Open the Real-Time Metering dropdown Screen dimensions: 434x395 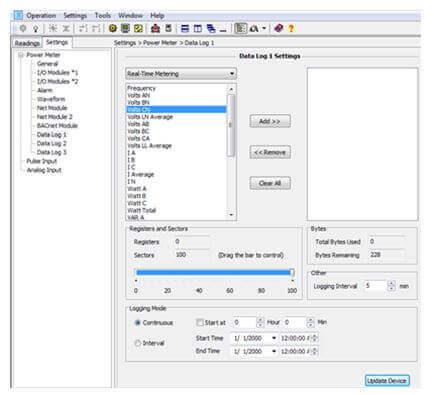coord(232,74)
